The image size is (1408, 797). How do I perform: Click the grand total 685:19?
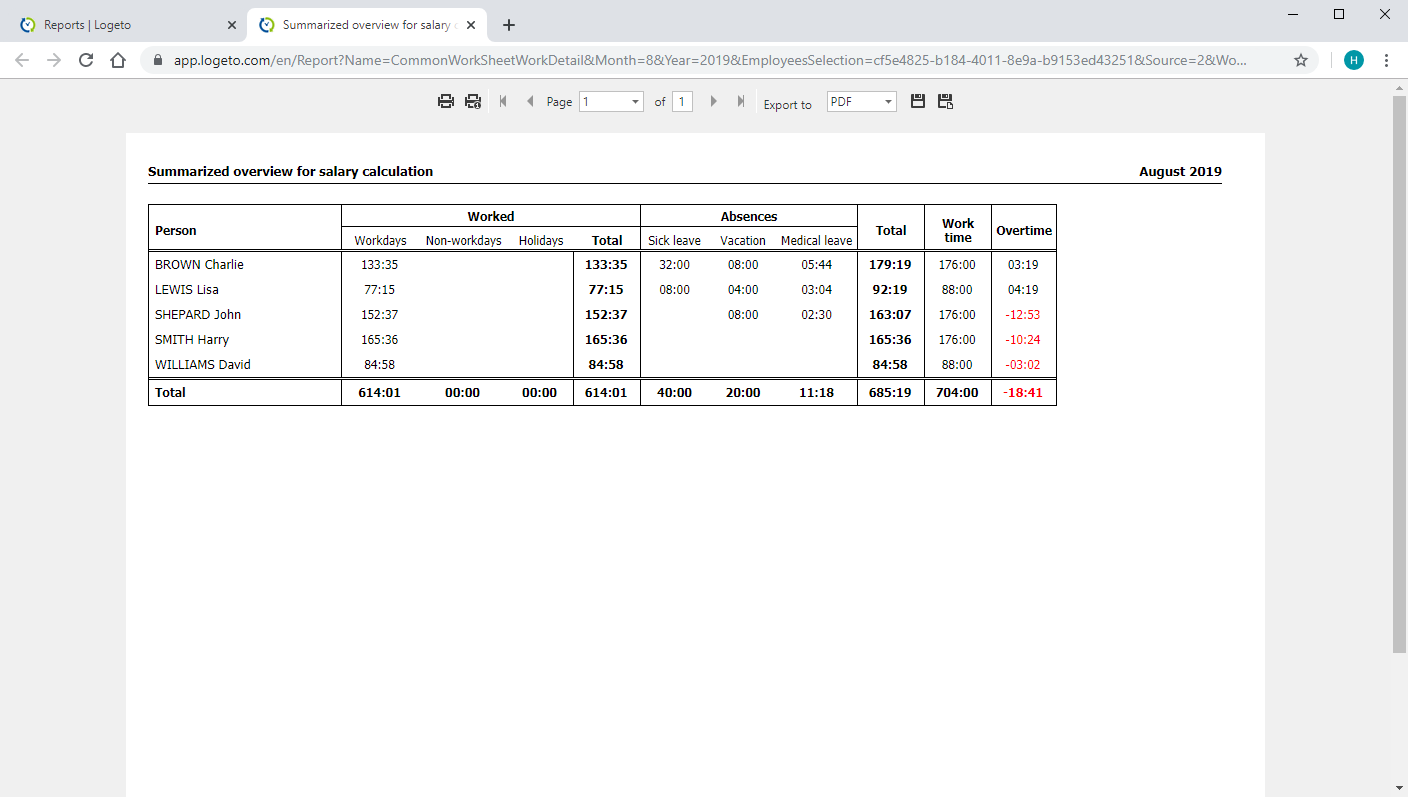[x=890, y=393]
